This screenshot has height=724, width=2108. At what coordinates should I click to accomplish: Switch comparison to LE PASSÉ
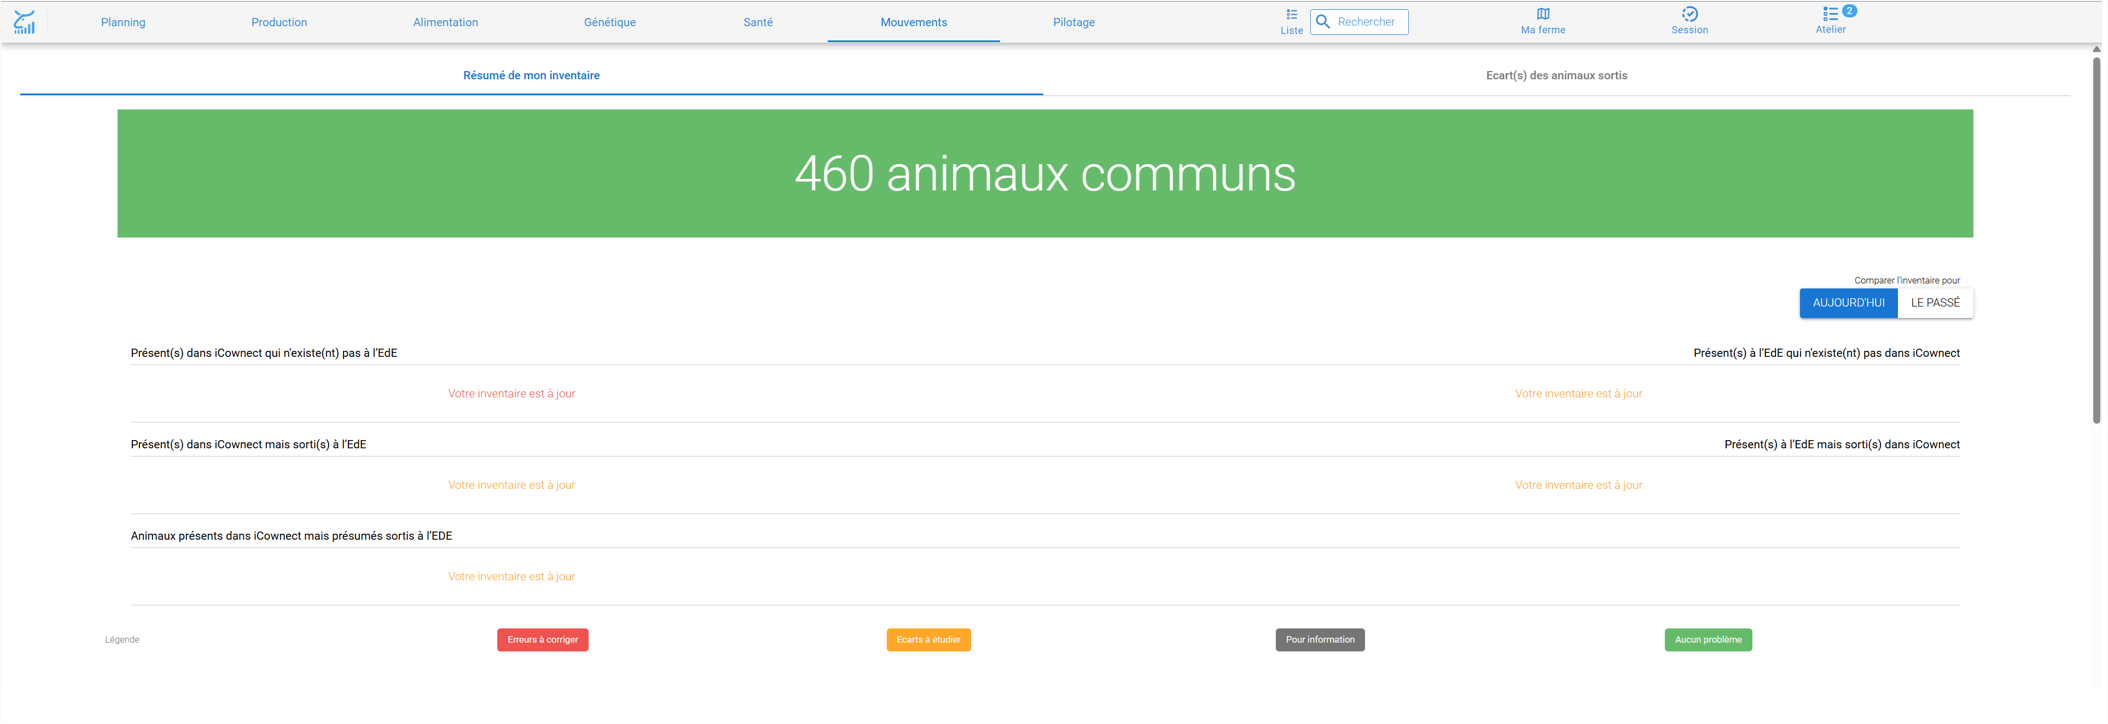tap(1935, 303)
